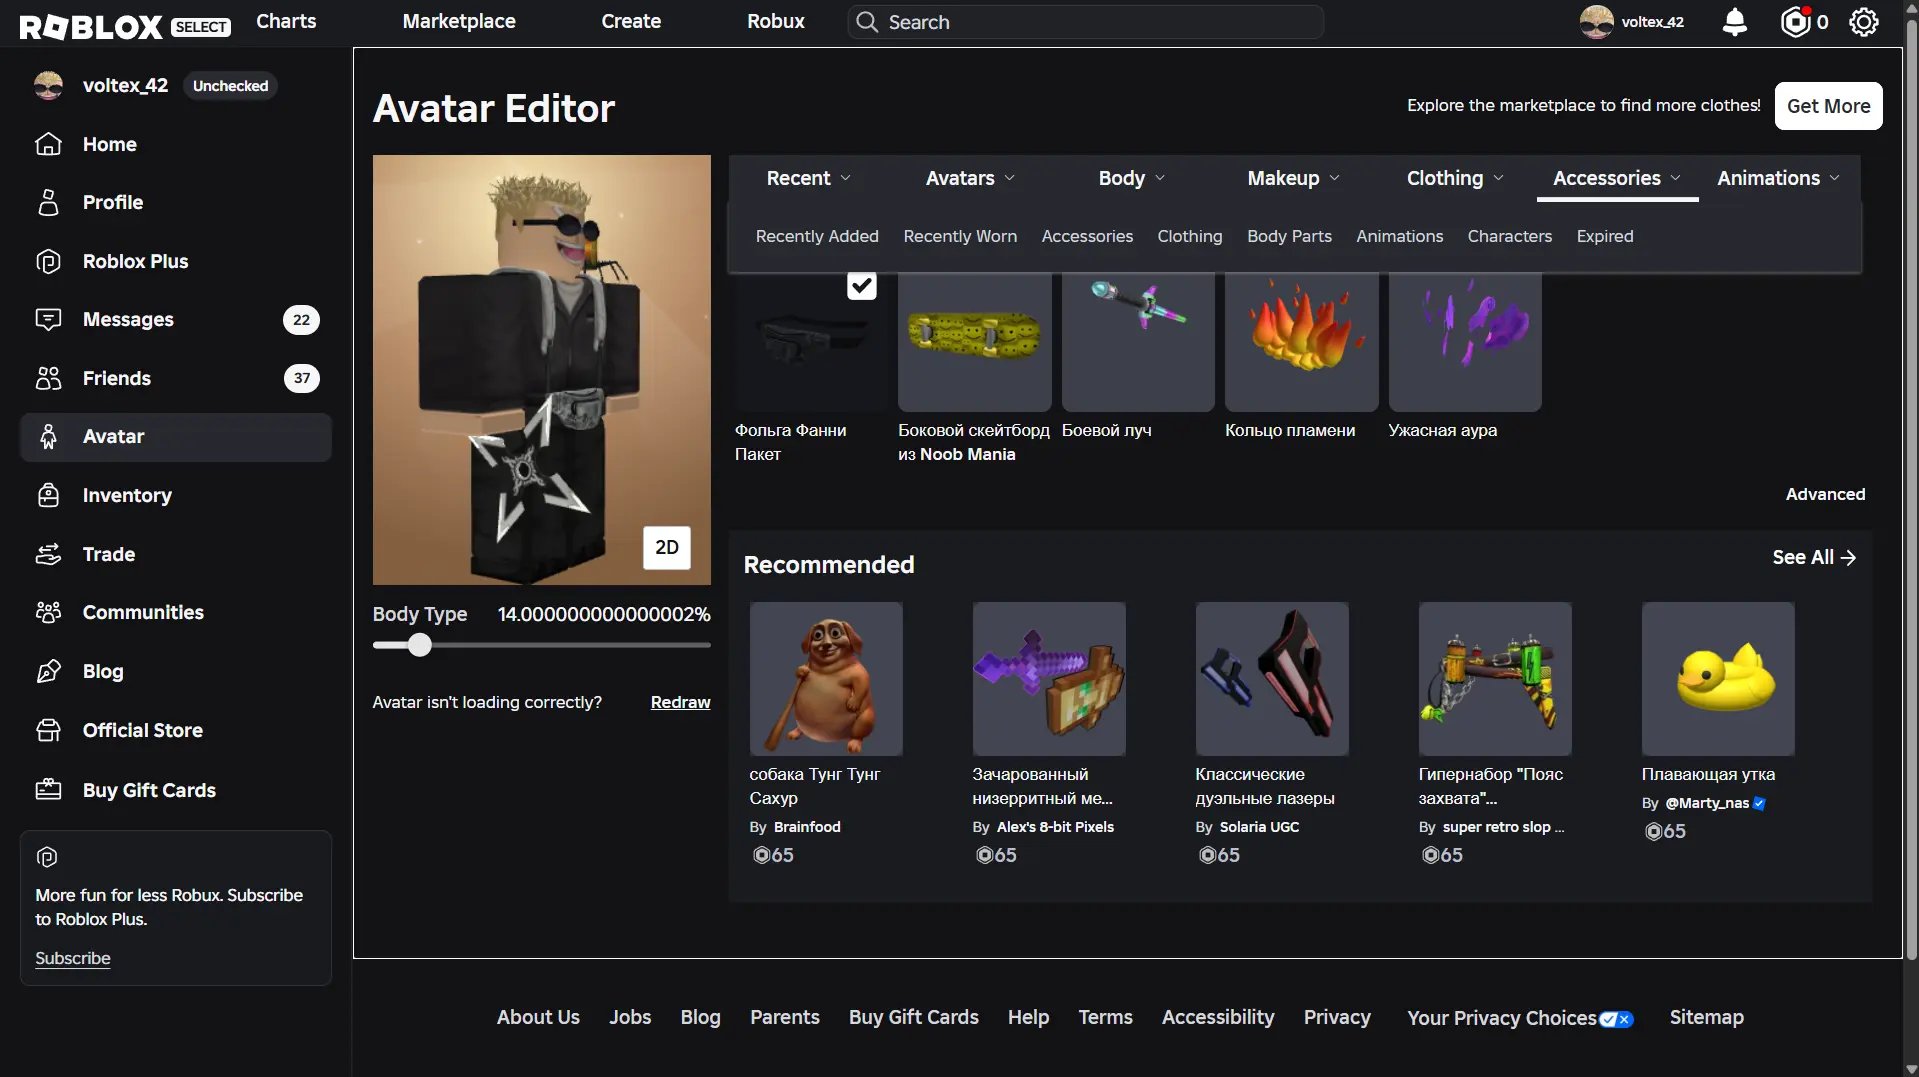Image resolution: width=1919 pixels, height=1077 pixels.
Task: Open Robux in top navigation
Action: [x=776, y=21]
